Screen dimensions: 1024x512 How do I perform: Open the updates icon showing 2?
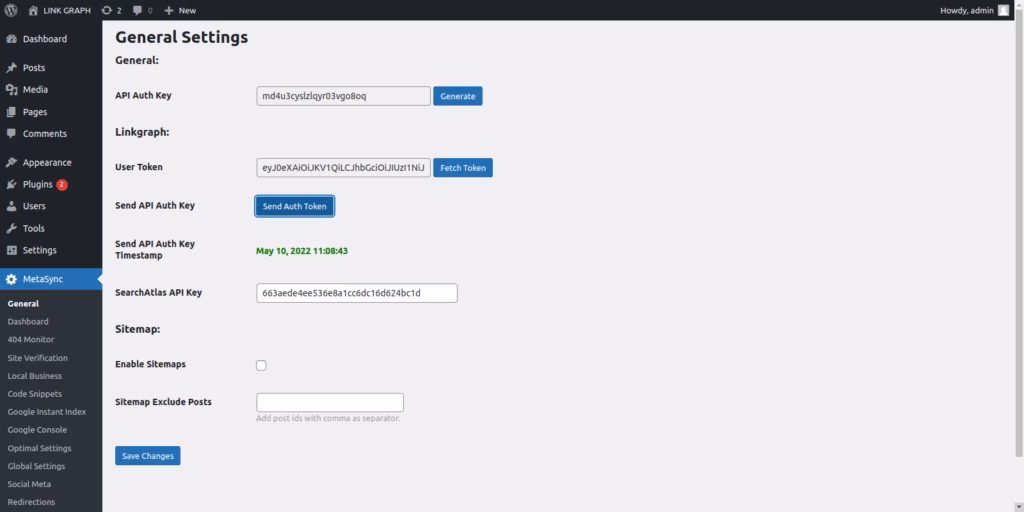[106, 10]
